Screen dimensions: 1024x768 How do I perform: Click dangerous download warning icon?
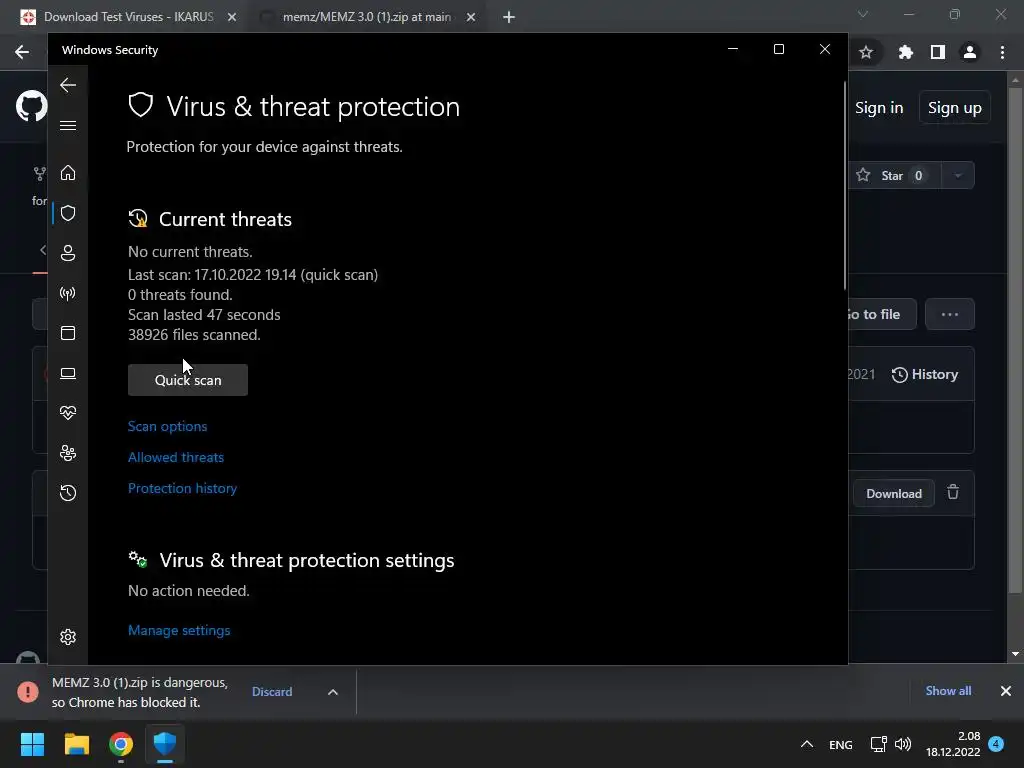[x=27, y=692]
